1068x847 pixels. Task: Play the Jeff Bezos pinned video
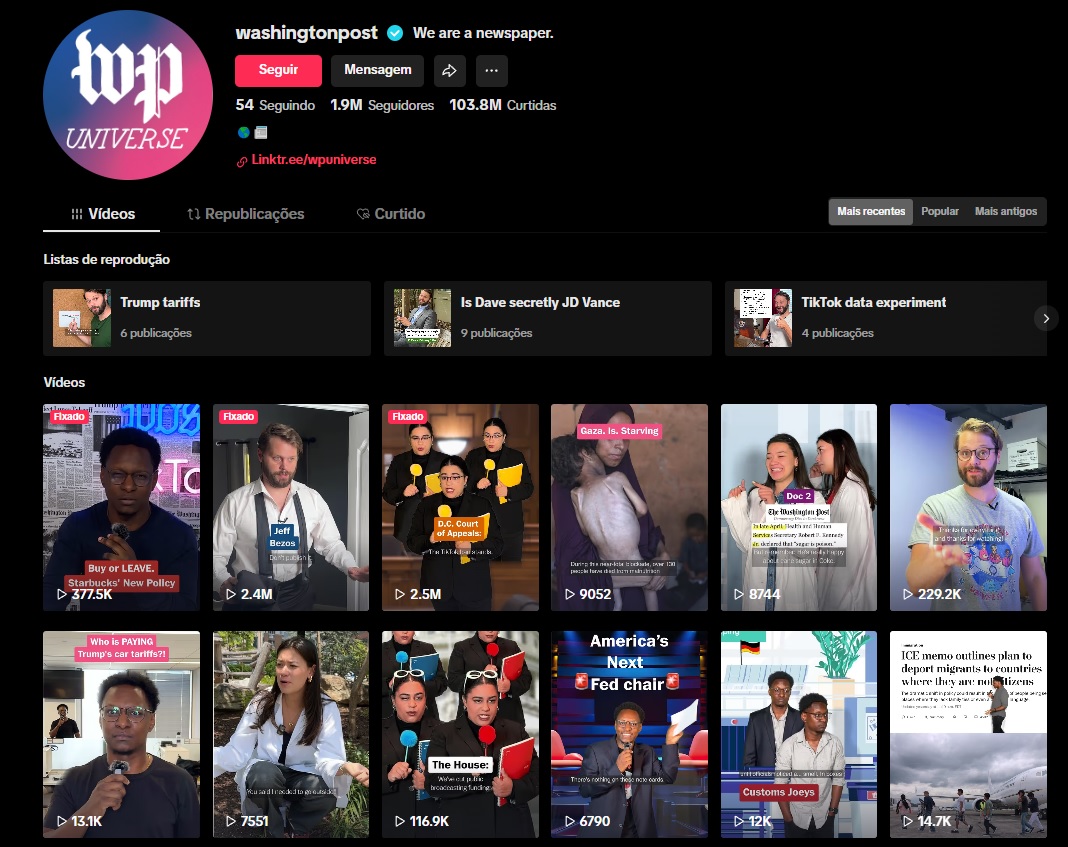coord(291,507)
